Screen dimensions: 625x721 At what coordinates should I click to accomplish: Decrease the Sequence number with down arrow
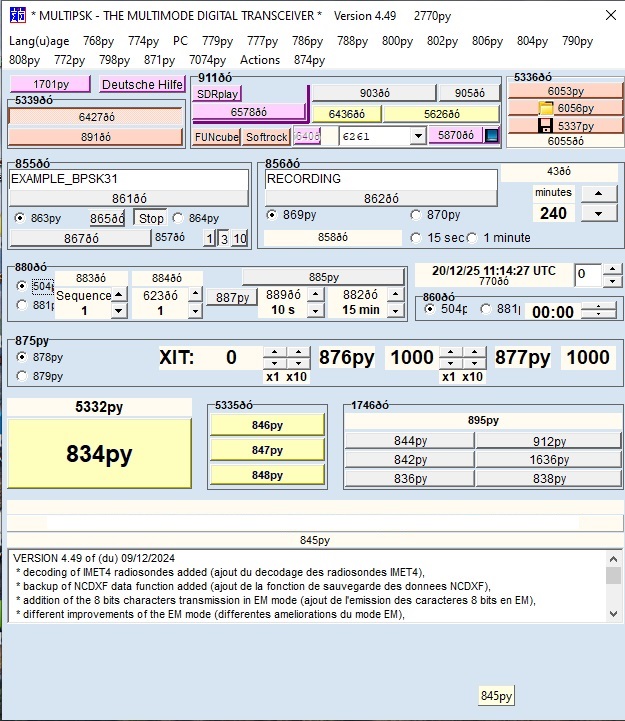click(118, 311)
